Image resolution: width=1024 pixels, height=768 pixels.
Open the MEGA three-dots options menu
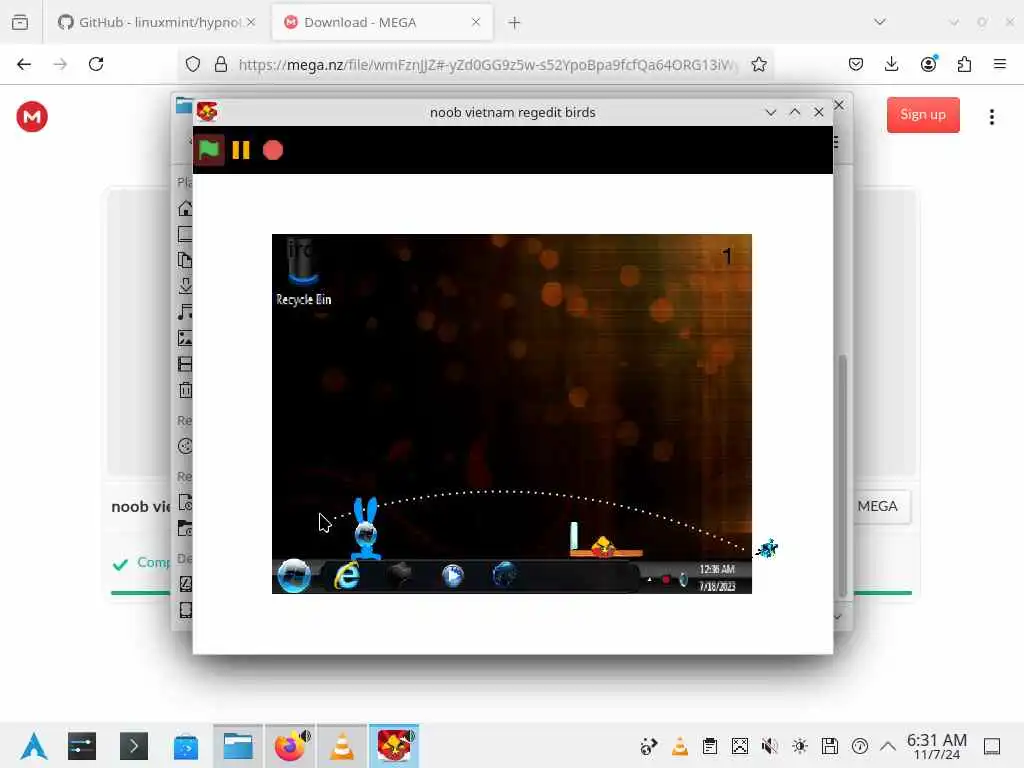tap(991, 117)
